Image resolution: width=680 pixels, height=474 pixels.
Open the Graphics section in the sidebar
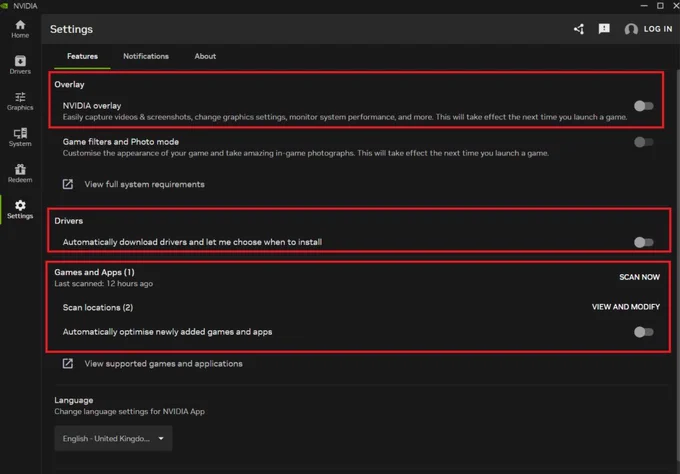pyautogui.click(x=20, y=101)
